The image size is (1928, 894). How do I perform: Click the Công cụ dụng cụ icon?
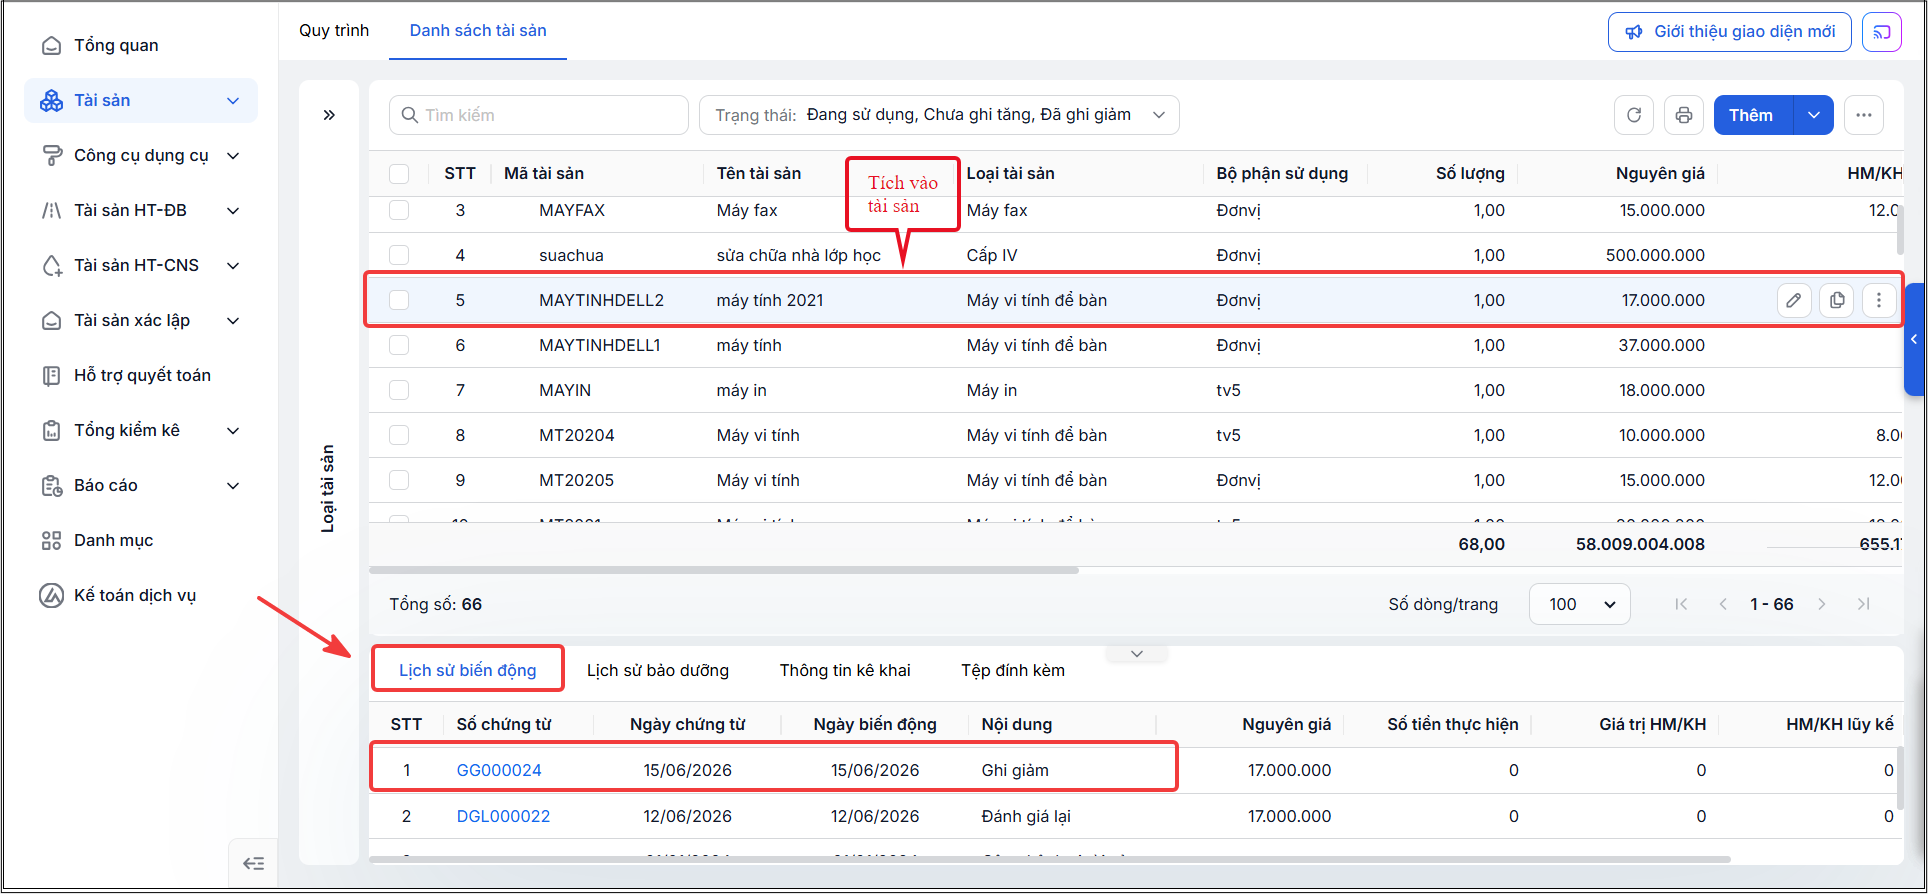pos(51,155)
